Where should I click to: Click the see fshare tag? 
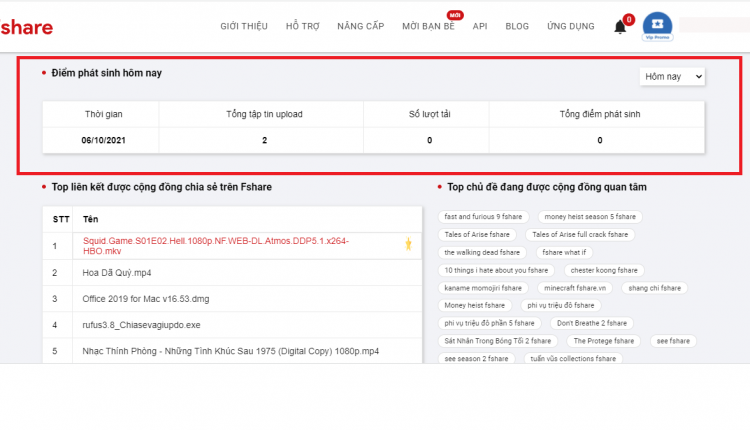tap(673, 341)
